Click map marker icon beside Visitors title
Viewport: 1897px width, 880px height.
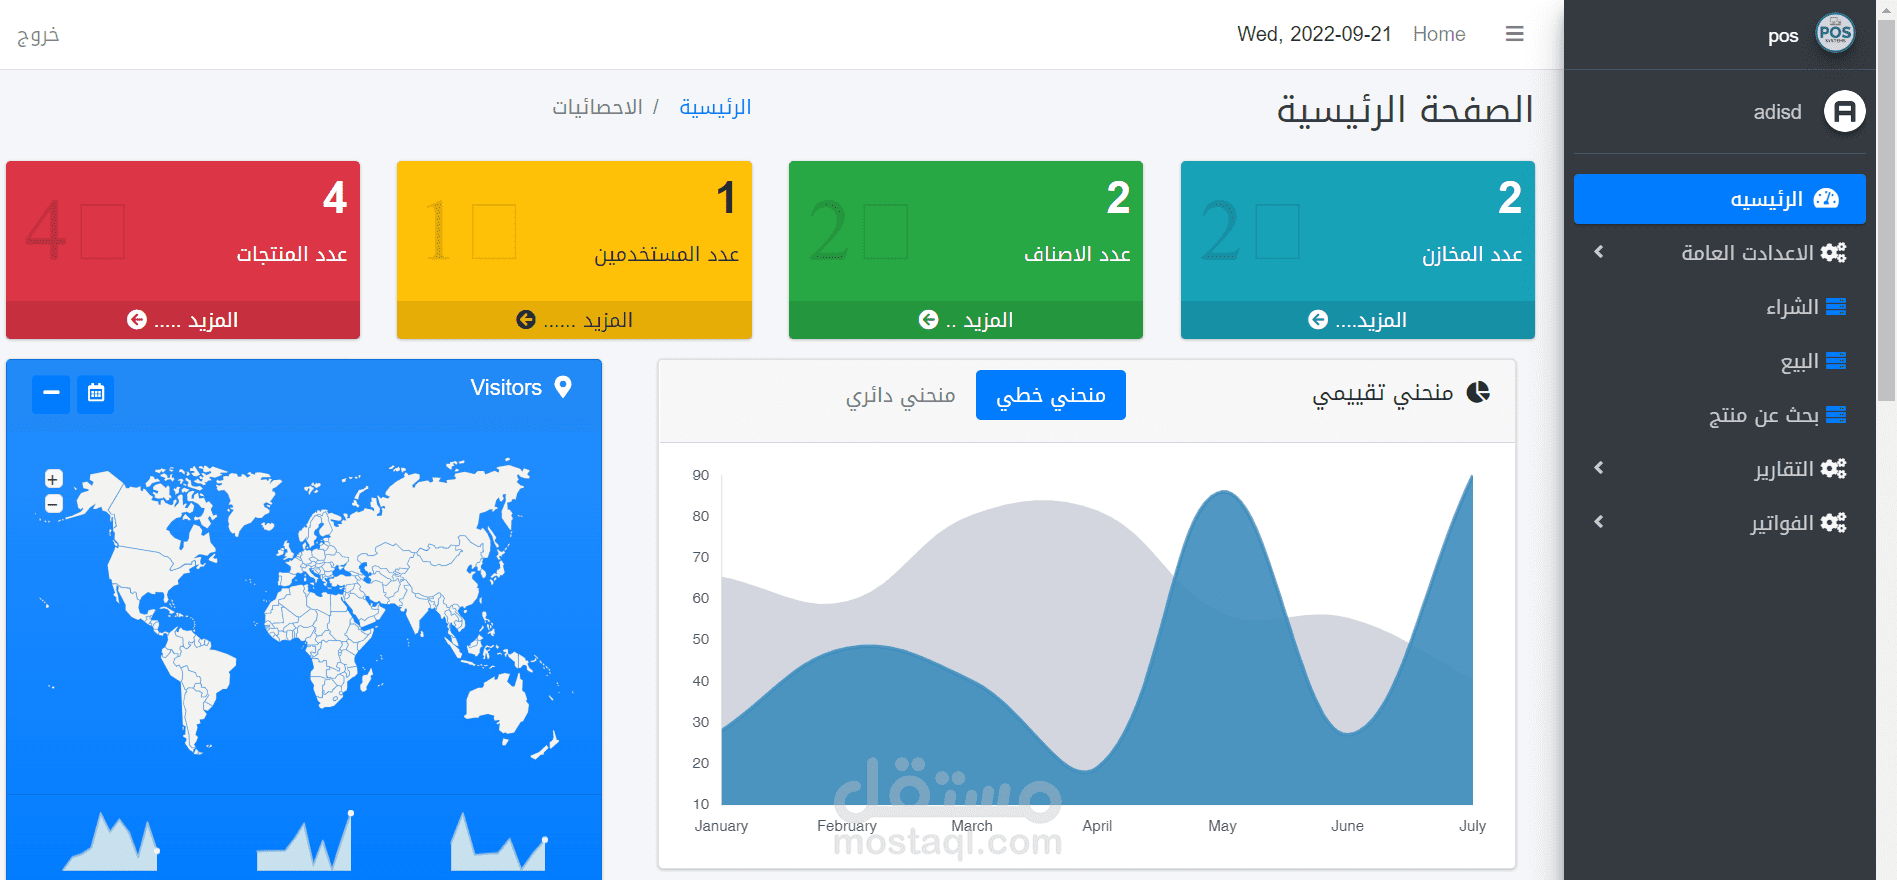tap(563, 387)
